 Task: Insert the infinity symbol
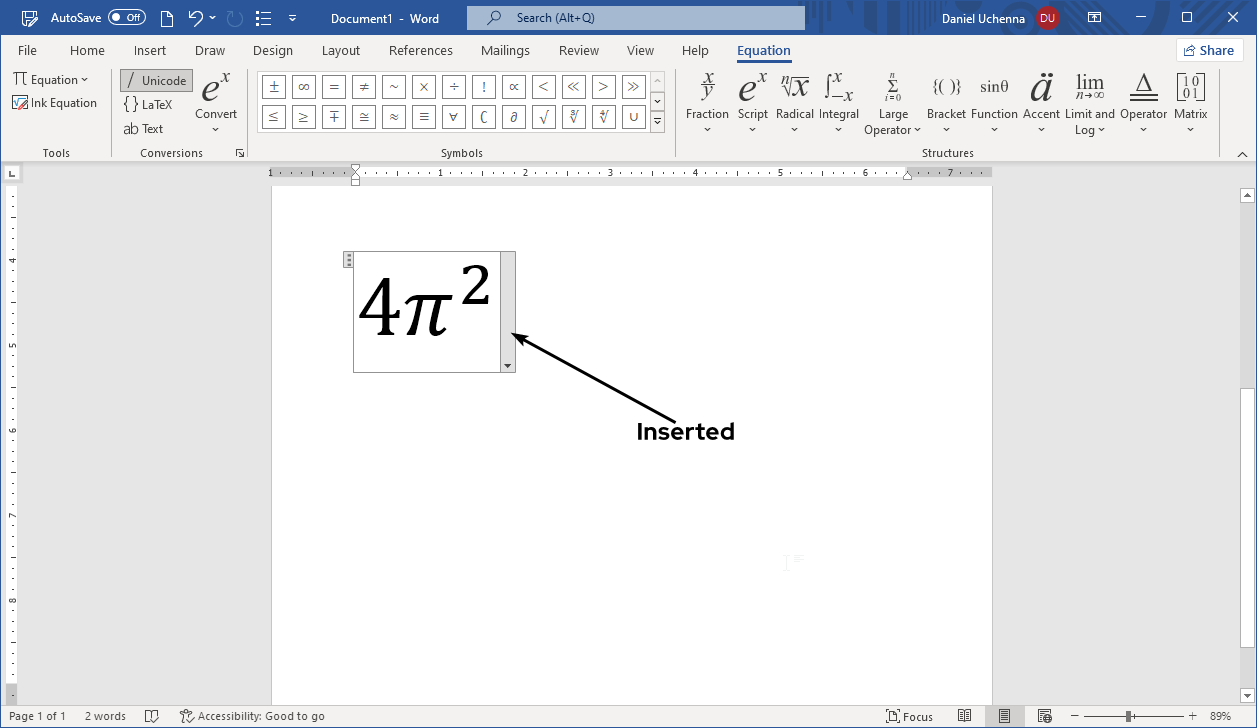tap(303, 87)
